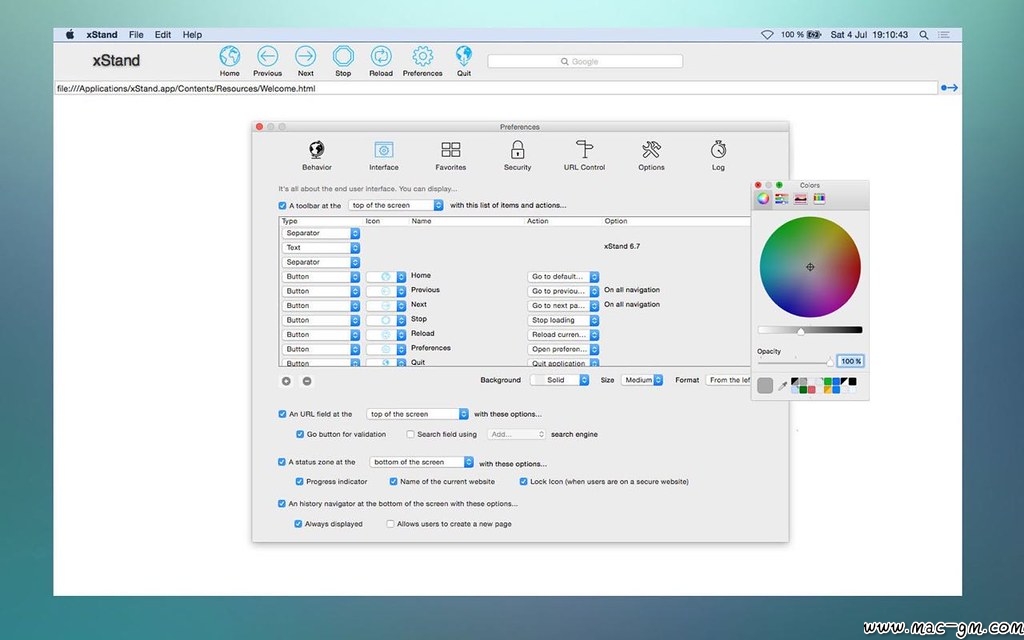Open the 'Reload curren...' action dropdown

click(563, 334)
